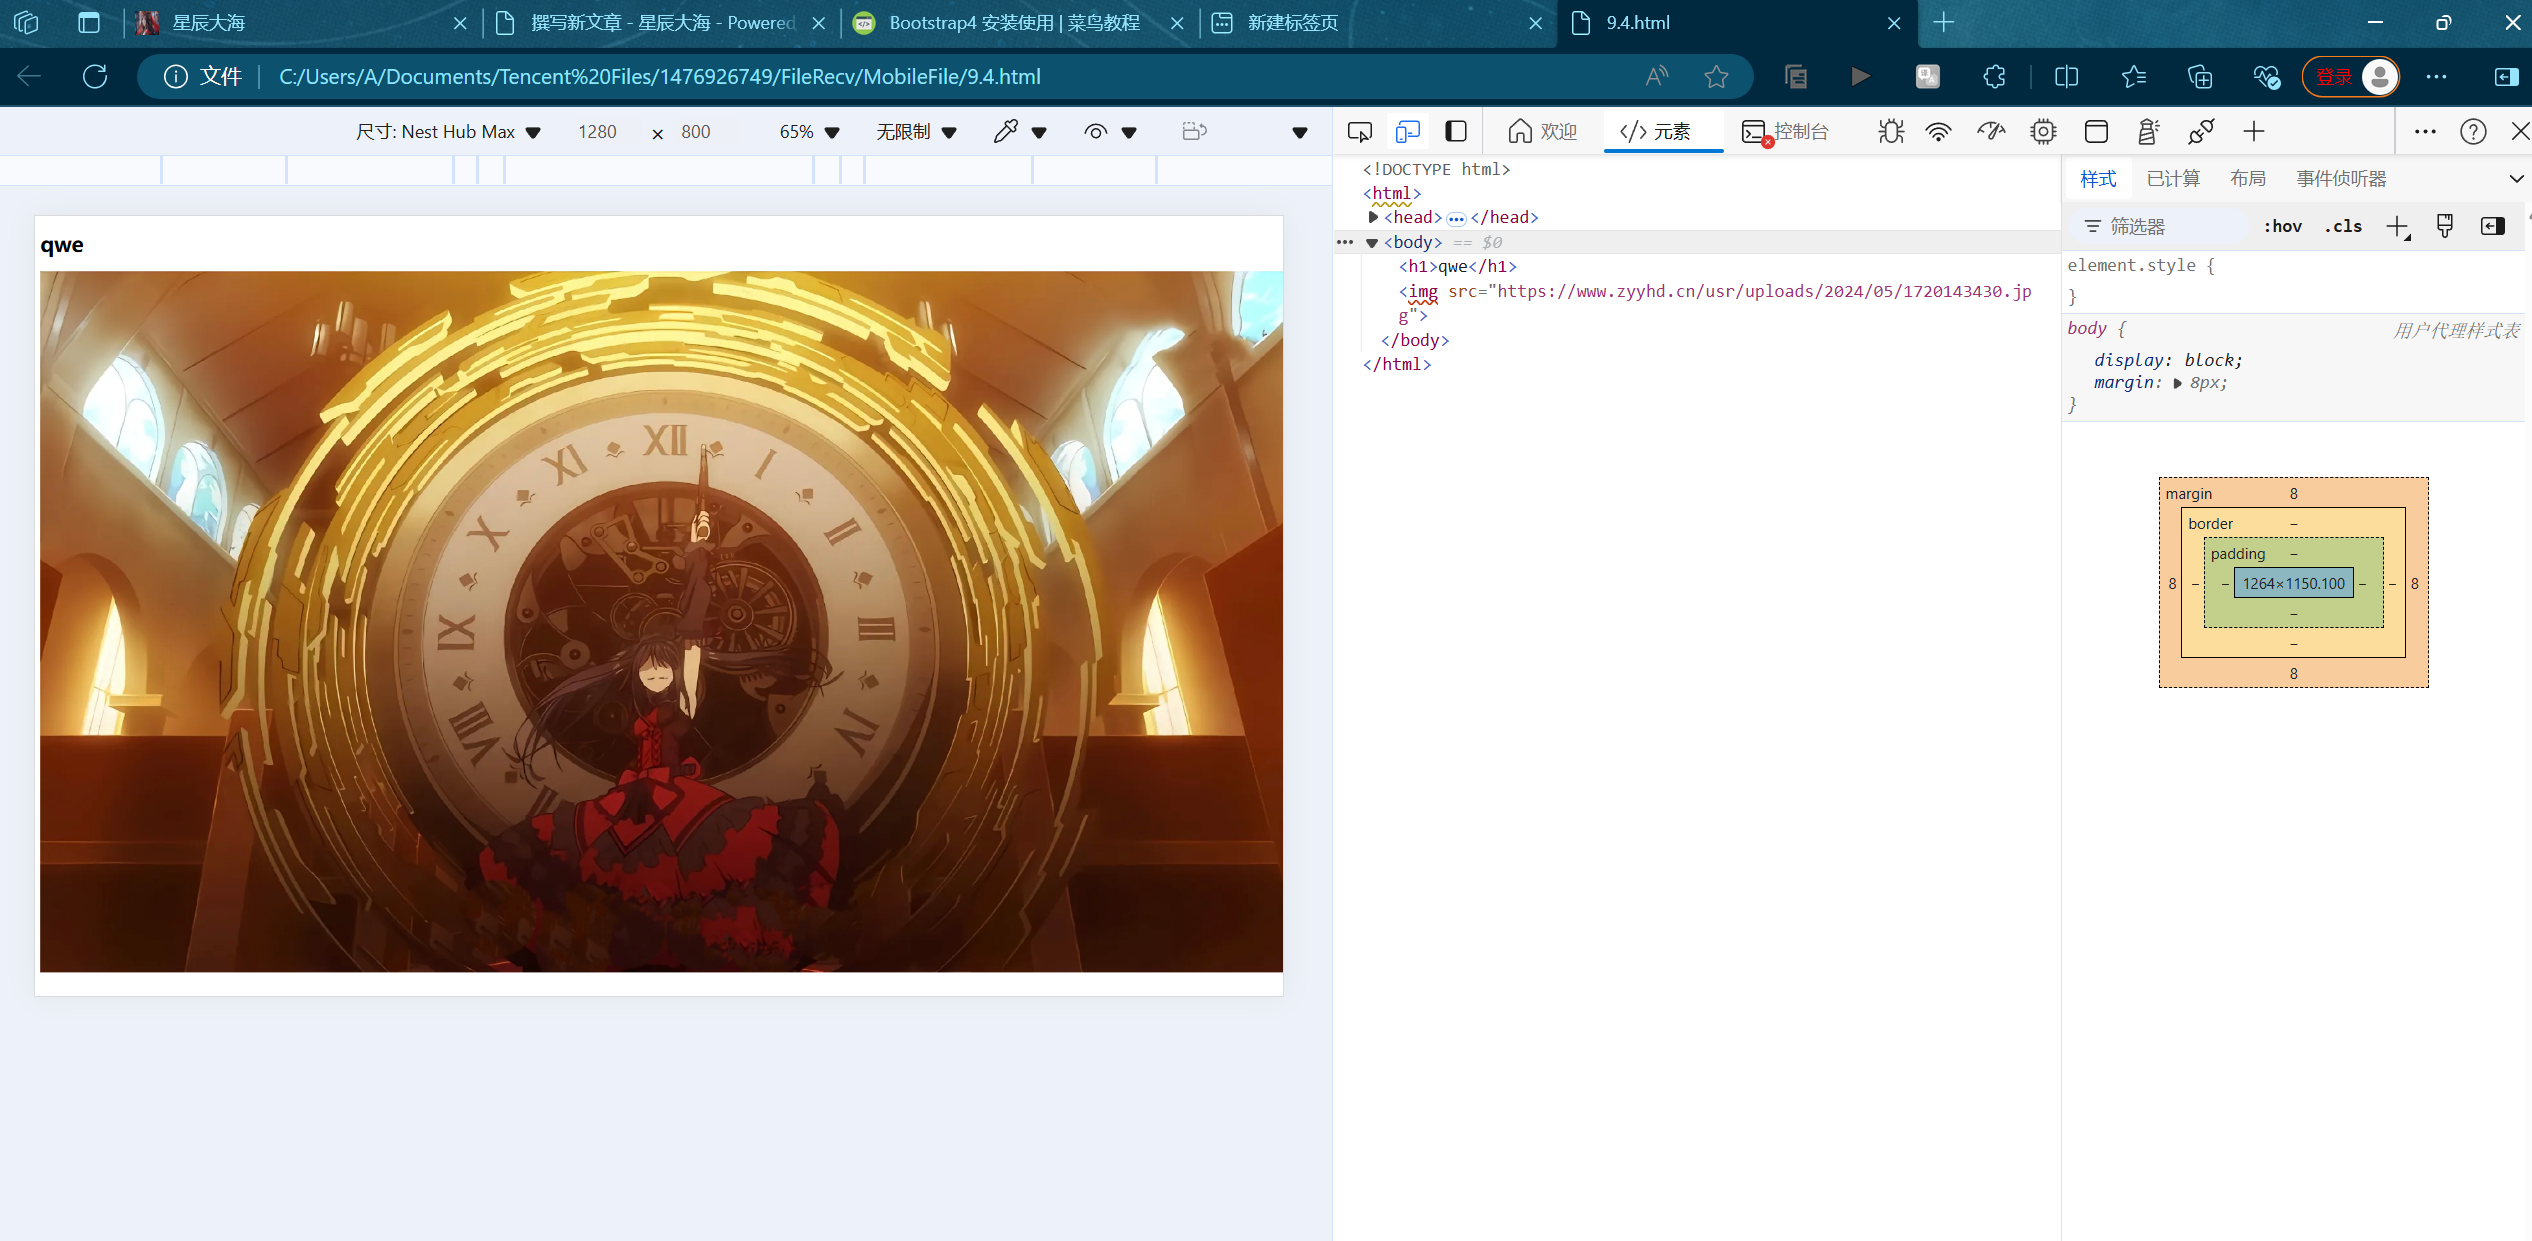Open DevTools help question icon
2532x1241 pixels.
2473,131
